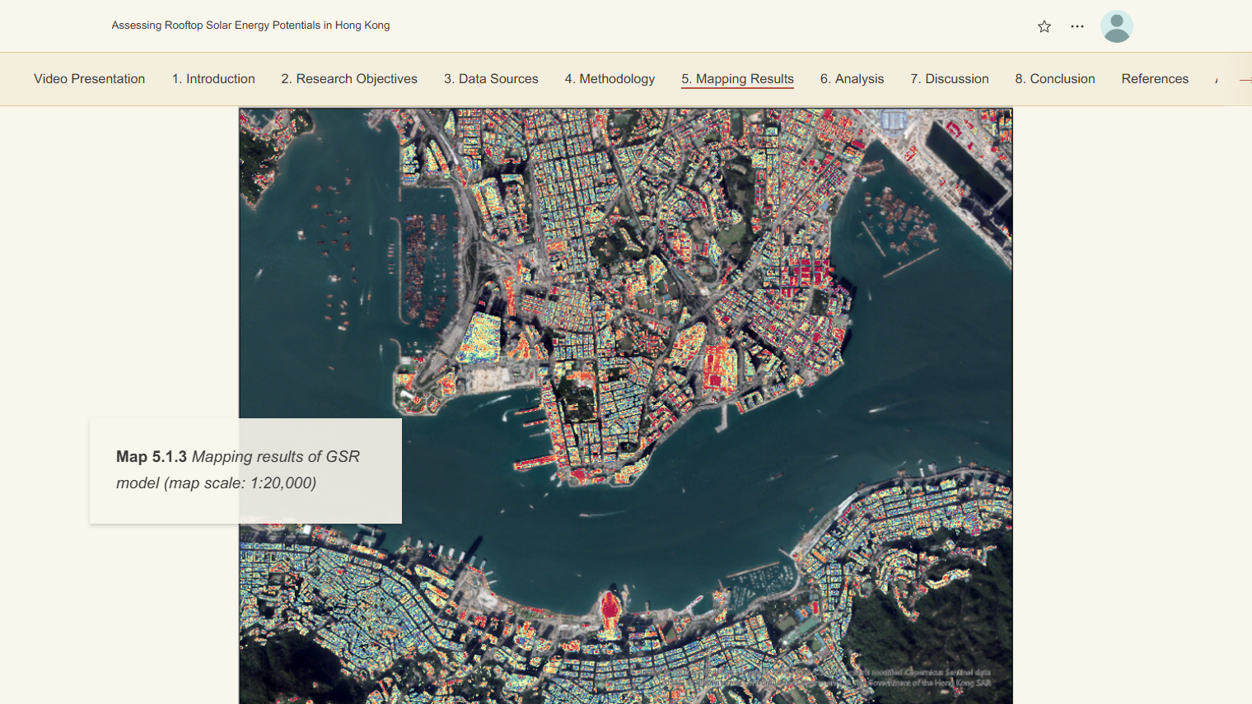
Task: Select the 3. Data Sources tab
Action: pyautogui.click(x=491, y=79)
